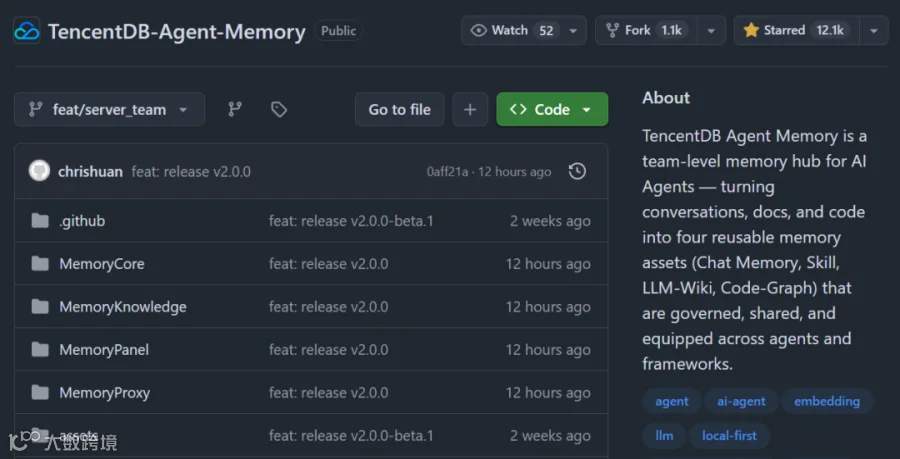This screenshot has width=900, height=459.
Task: Click the MemoryCore folder icon
Action: (40, 264)
